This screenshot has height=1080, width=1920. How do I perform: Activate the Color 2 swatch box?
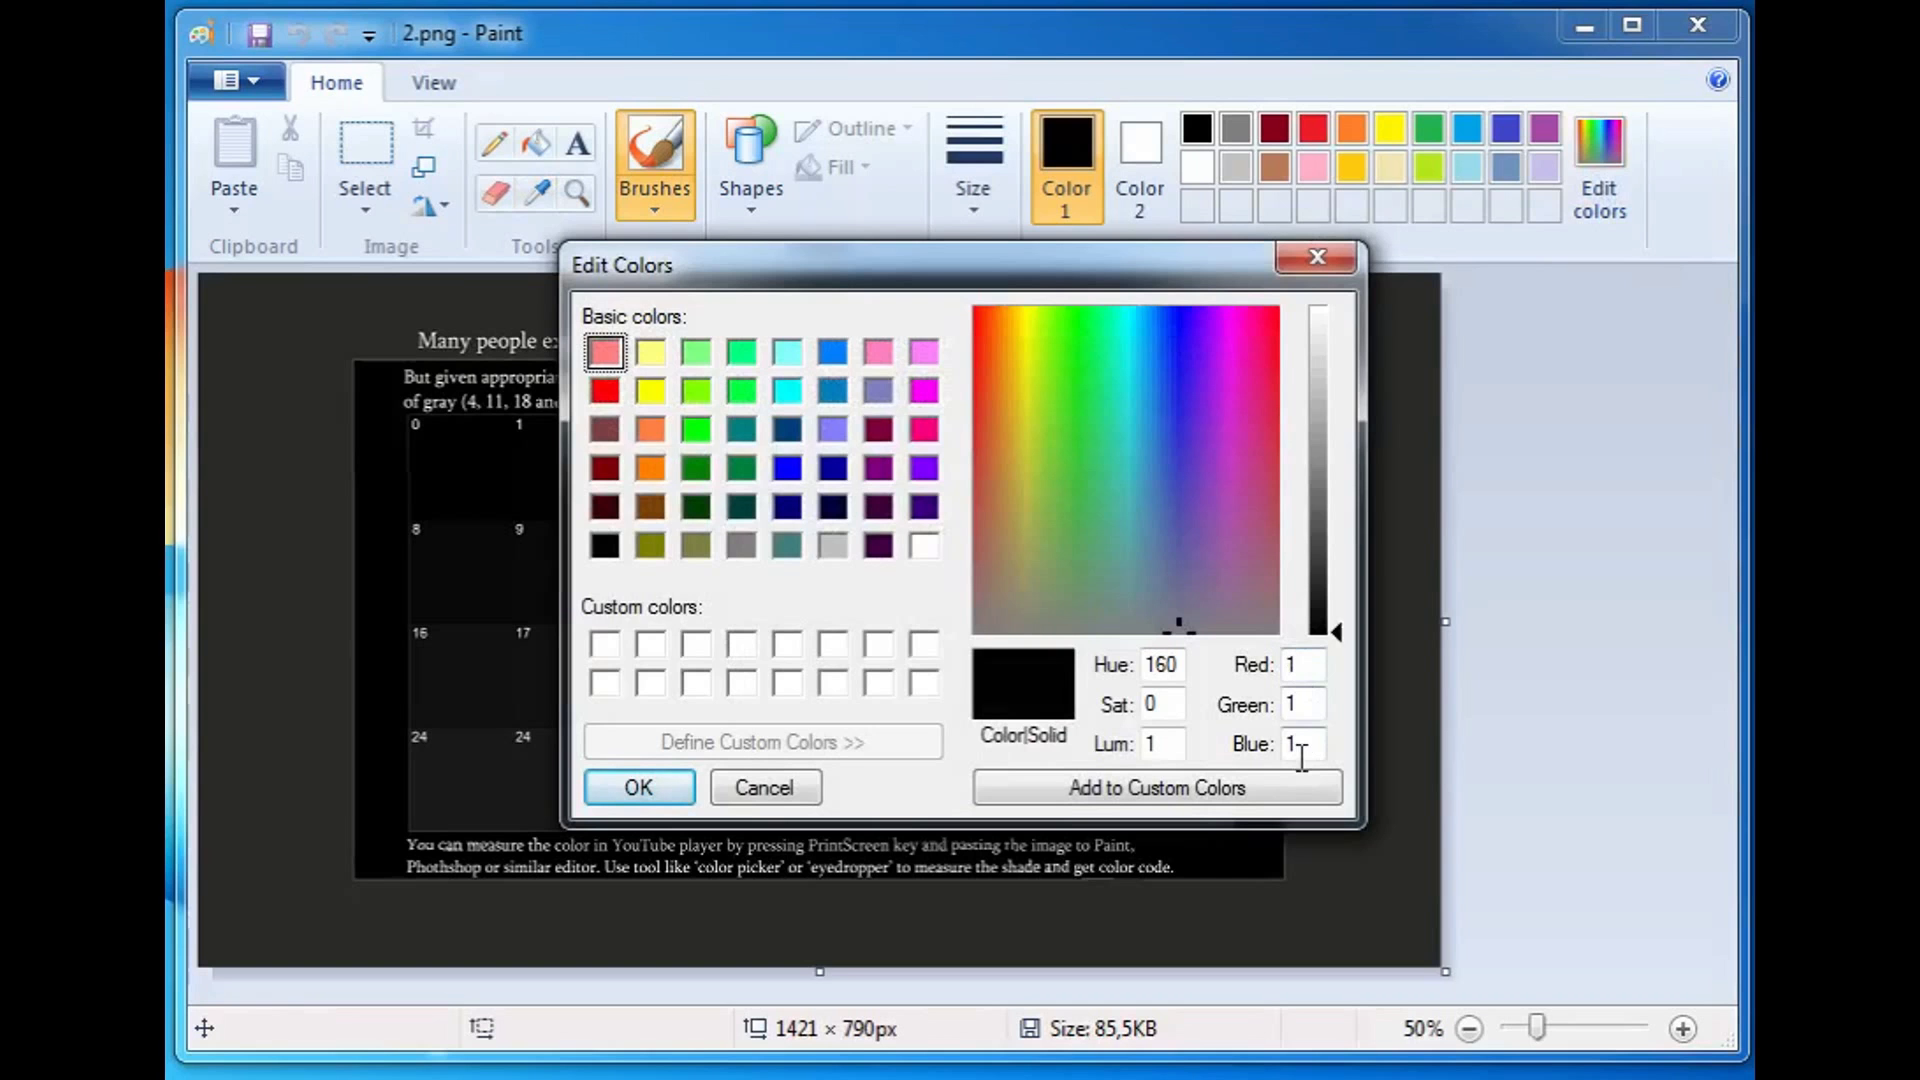coord(1139,143)
